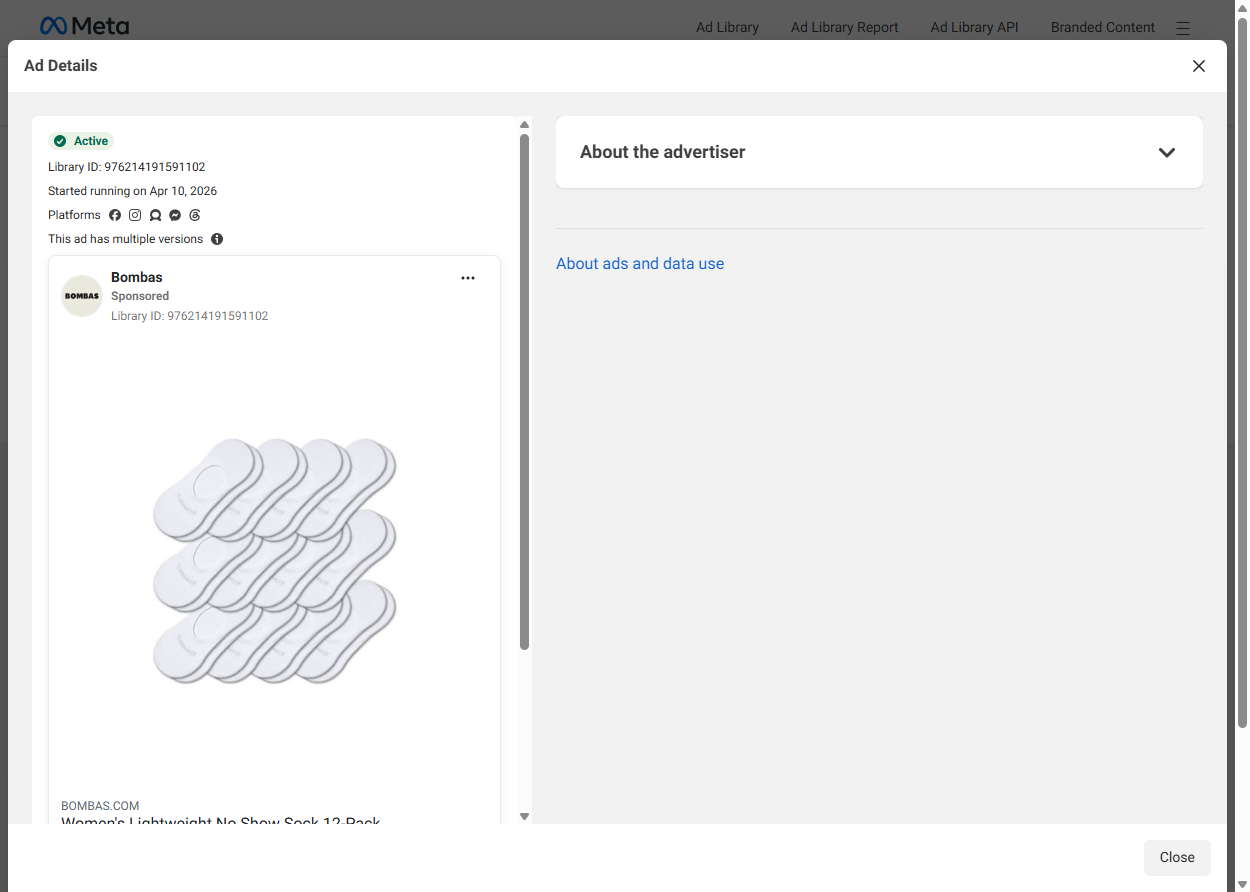Image resolution: width=1250 pixels, height=892 pixels.
Task: Click the Messenger platform icon
Action: point(175,215)
